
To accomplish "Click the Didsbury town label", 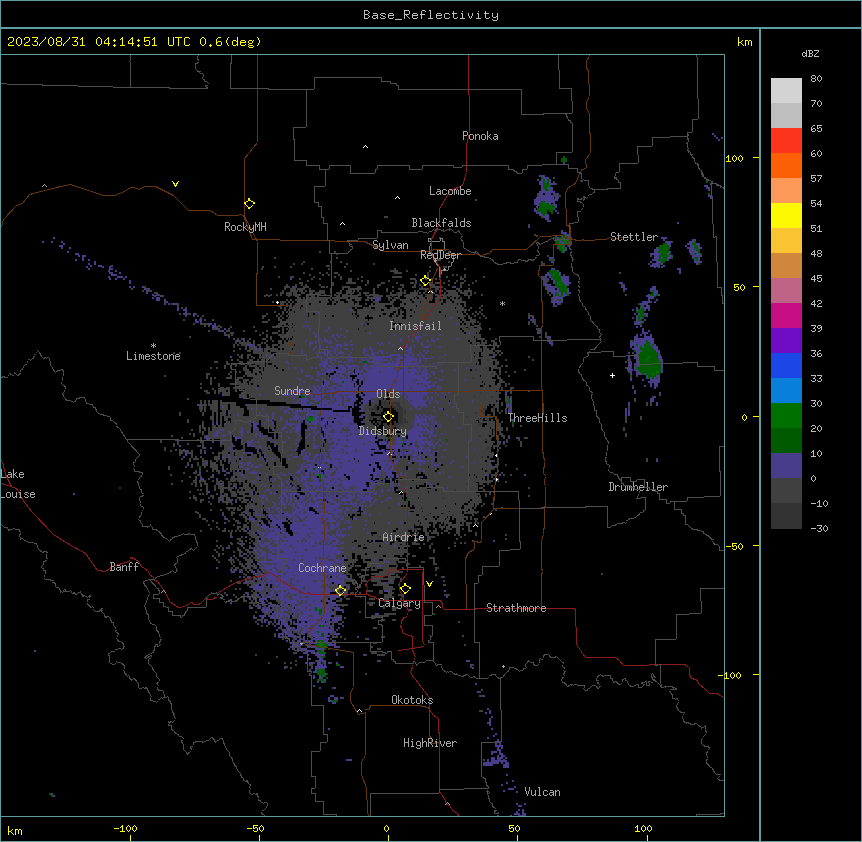I will click(x=383, y=431).
